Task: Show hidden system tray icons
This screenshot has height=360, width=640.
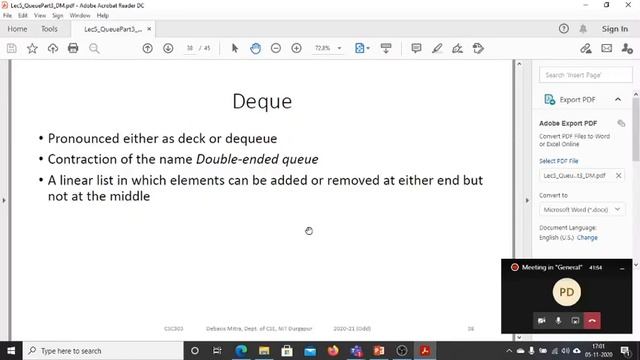Action: point(509,351)
